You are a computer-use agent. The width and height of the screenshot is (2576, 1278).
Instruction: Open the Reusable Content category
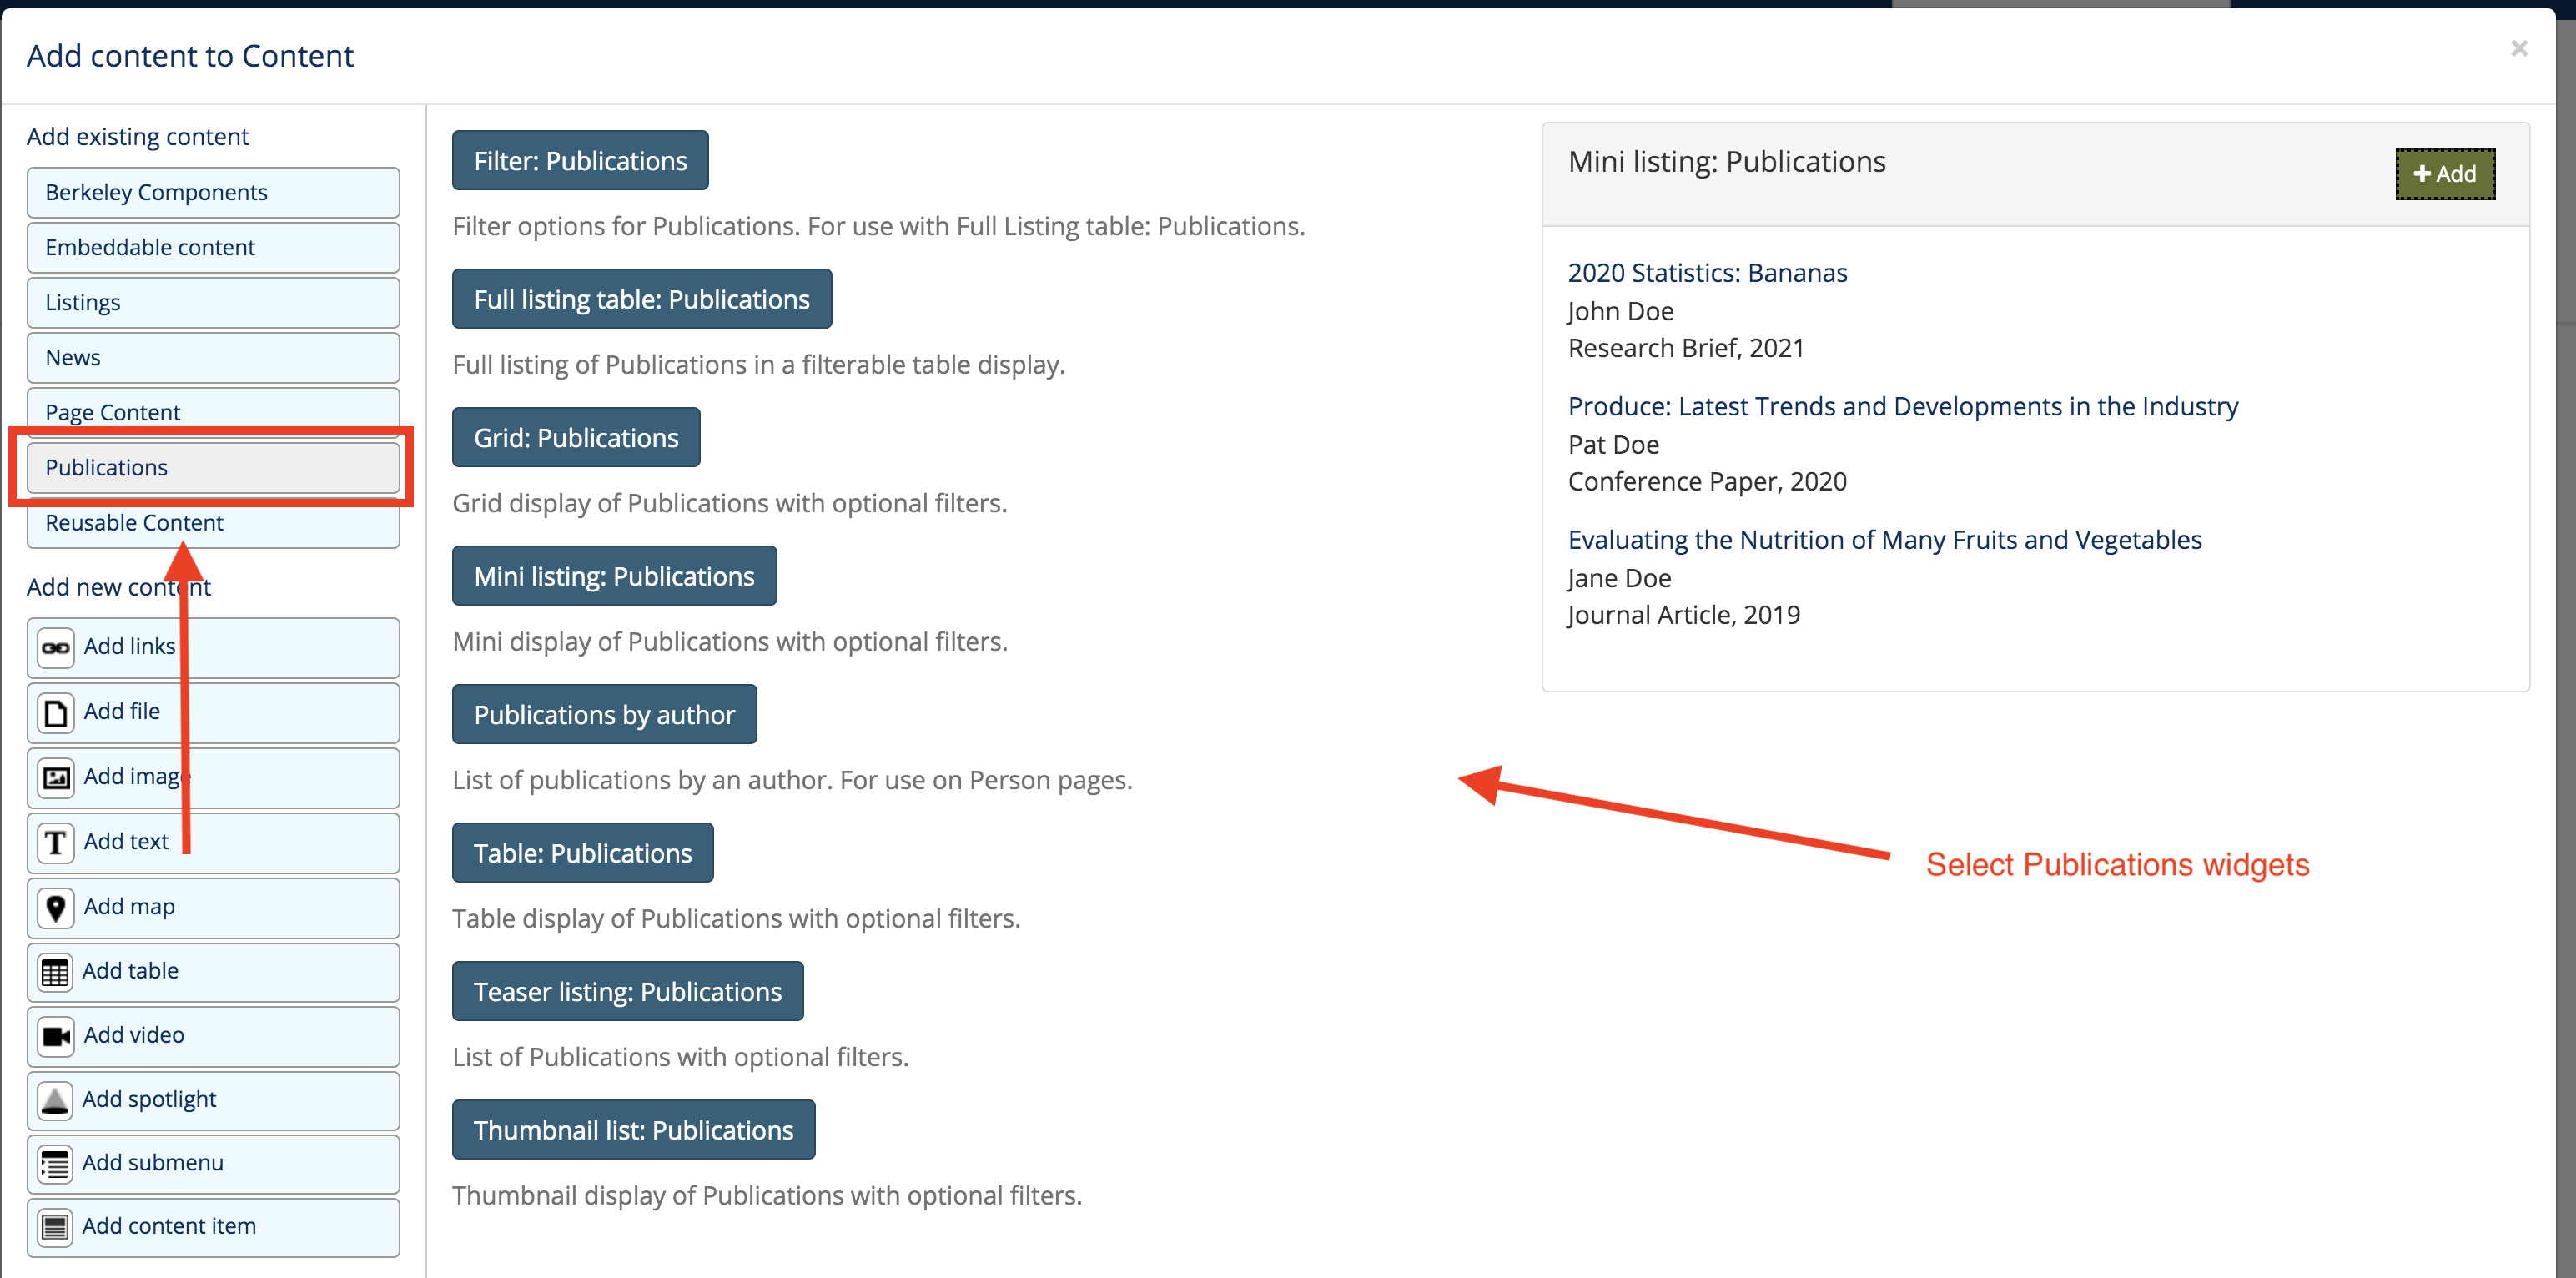pyautogui.click(x=213, y=523)
